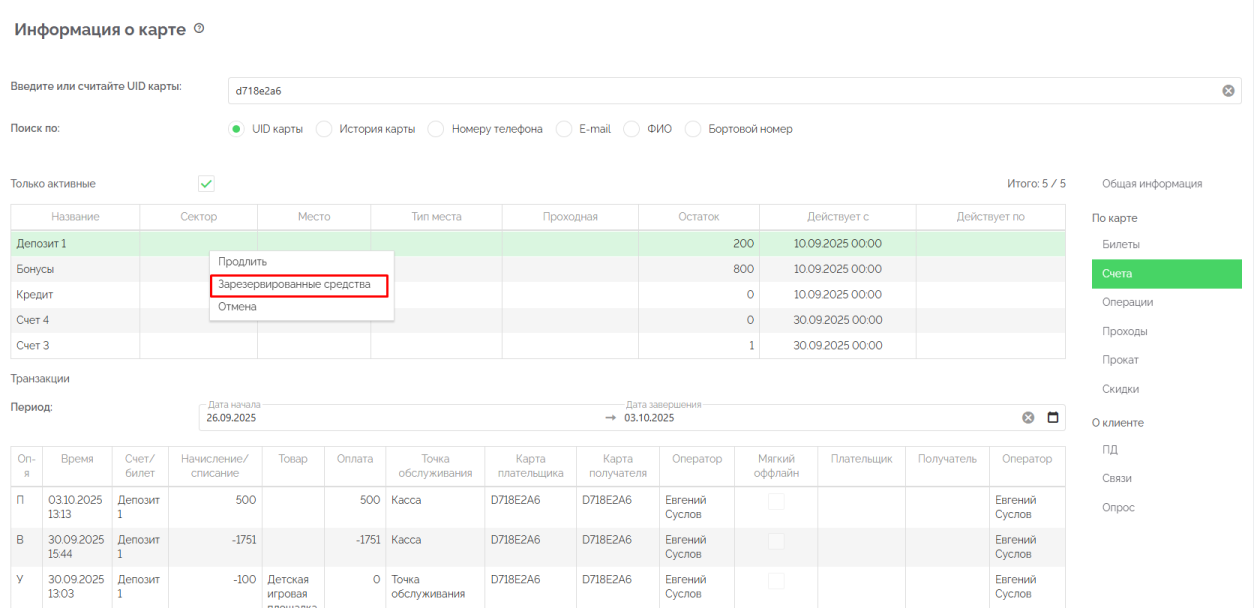
Task: Click 'Отмена' in the context menu
Action: point(238,307)
